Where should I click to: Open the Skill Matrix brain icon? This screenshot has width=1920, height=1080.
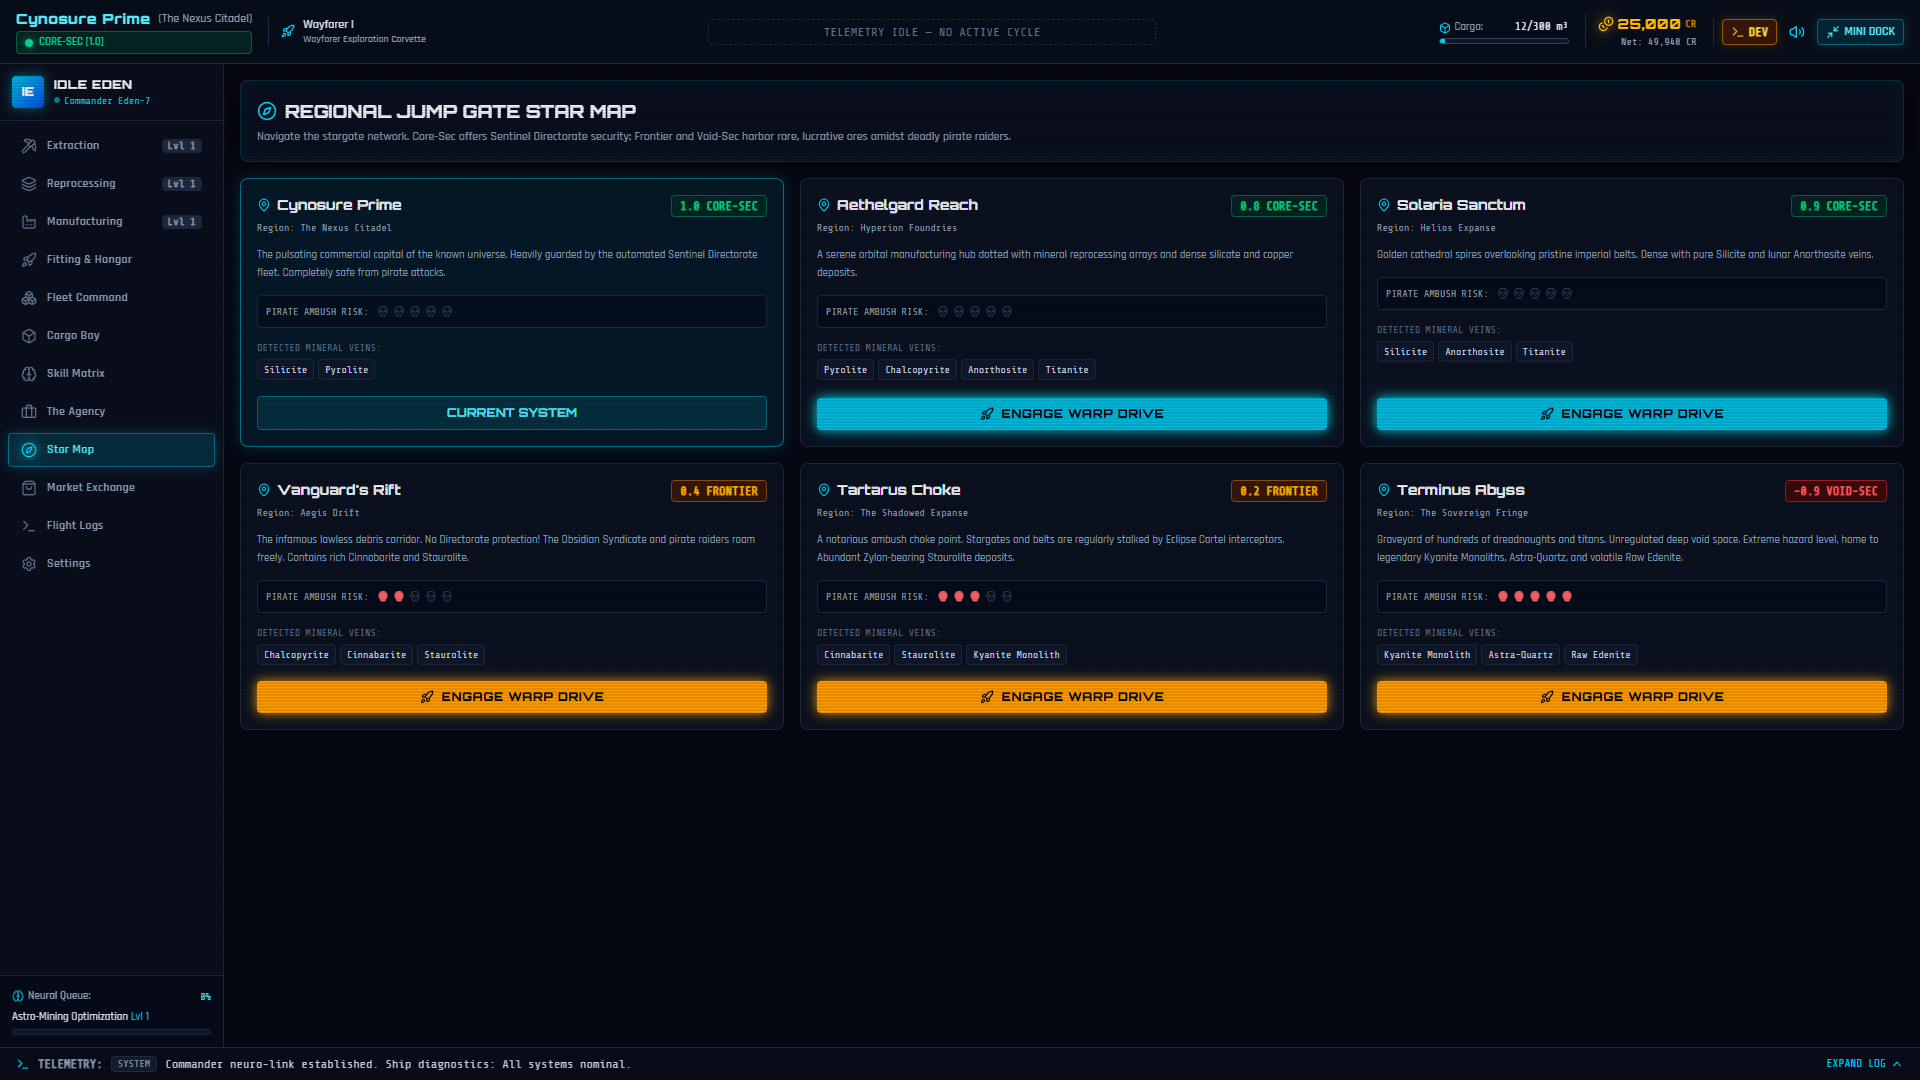pyautogui.click(x=29, y=374)
